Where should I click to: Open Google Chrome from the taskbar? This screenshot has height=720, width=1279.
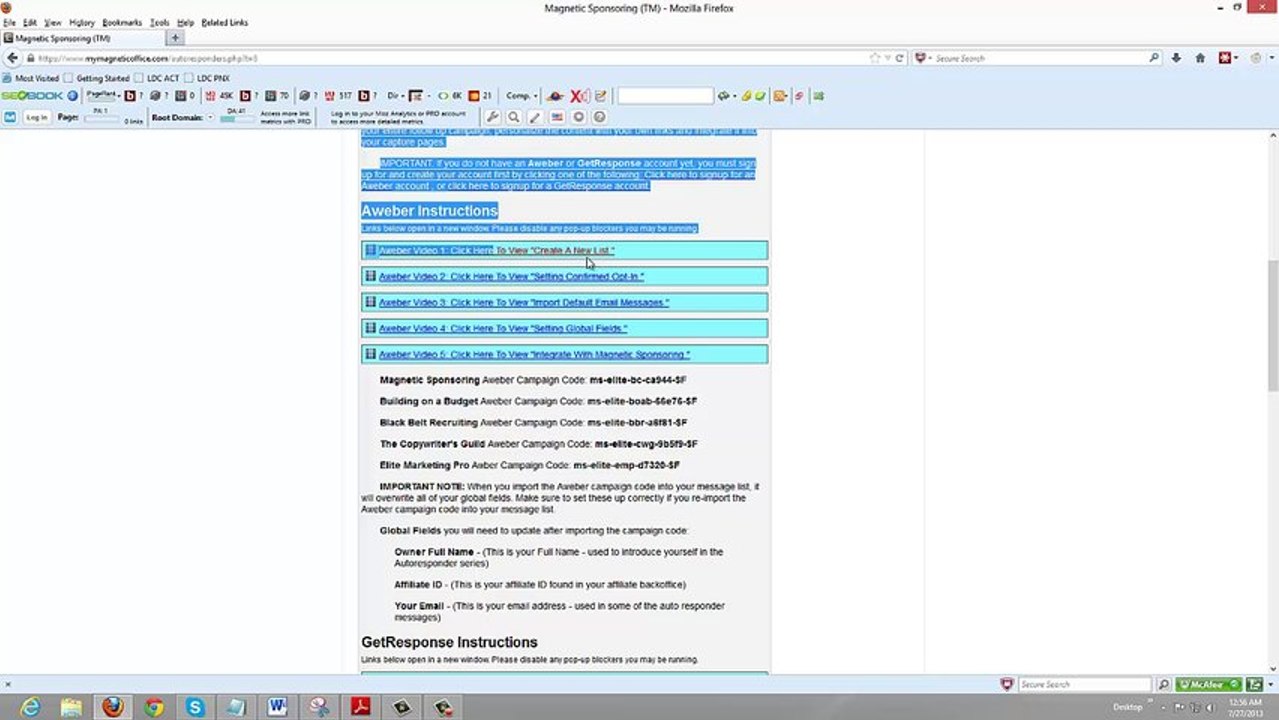coord(153,707)
